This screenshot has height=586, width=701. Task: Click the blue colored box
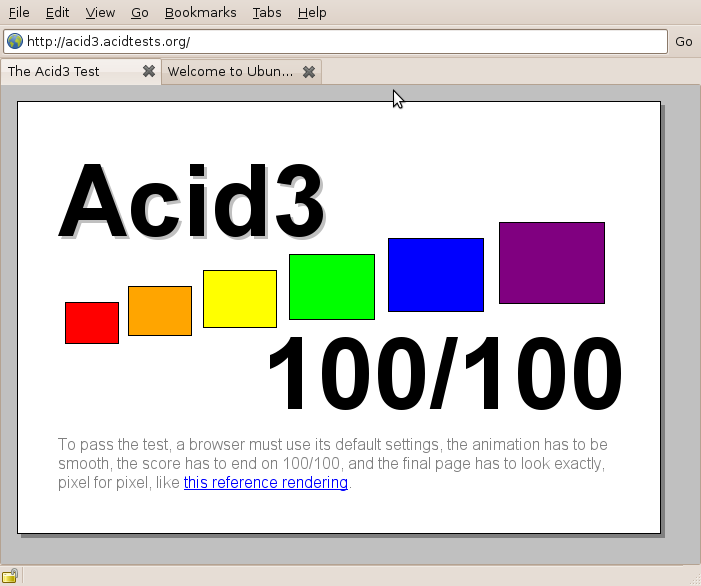(436, 275)
